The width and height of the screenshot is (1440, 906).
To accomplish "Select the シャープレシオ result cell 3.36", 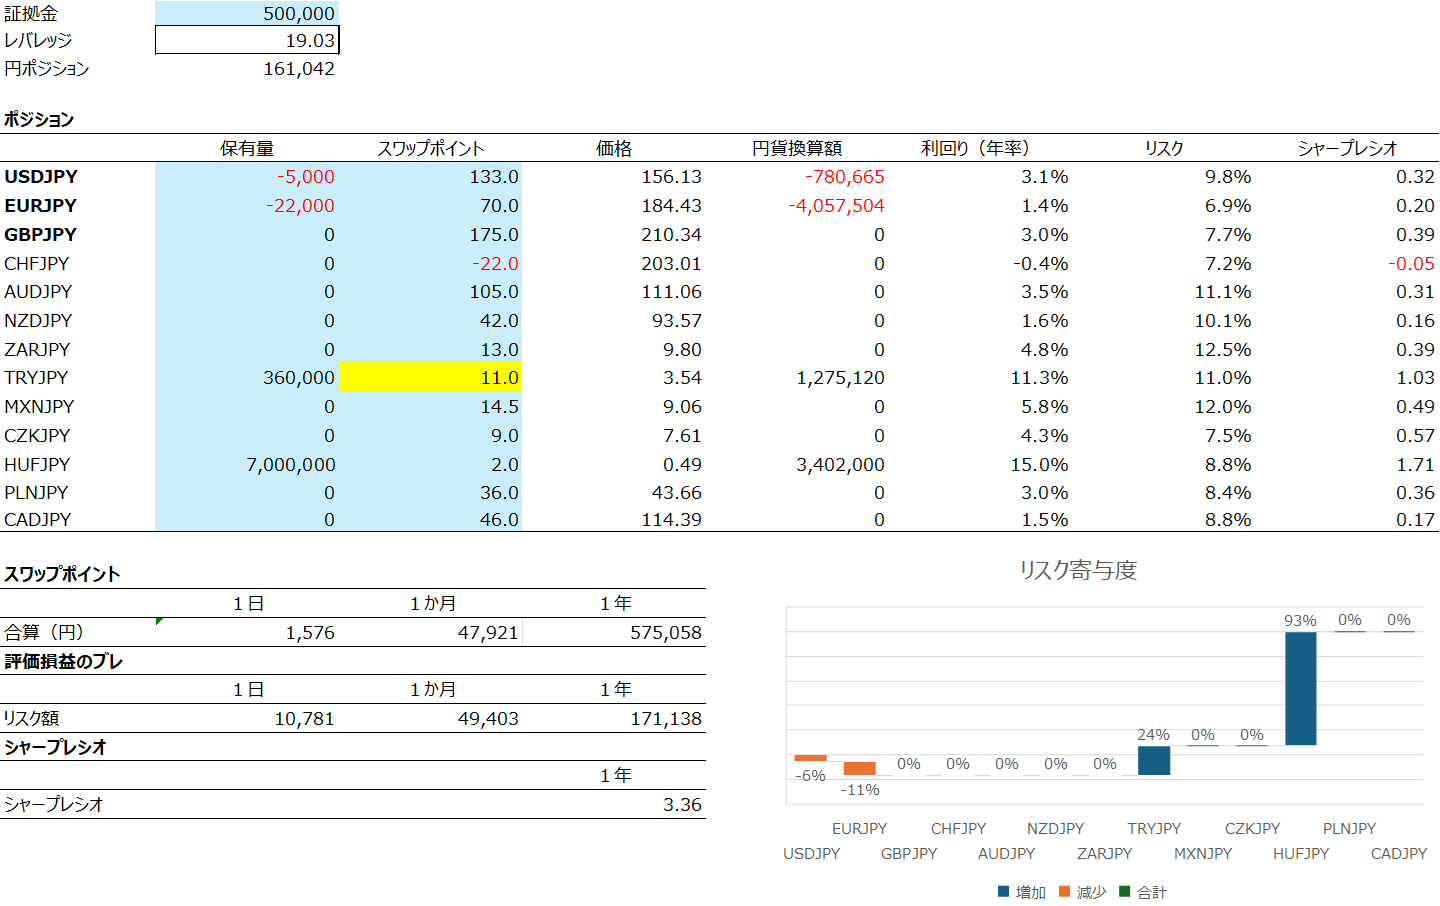I will pos(615,805).
